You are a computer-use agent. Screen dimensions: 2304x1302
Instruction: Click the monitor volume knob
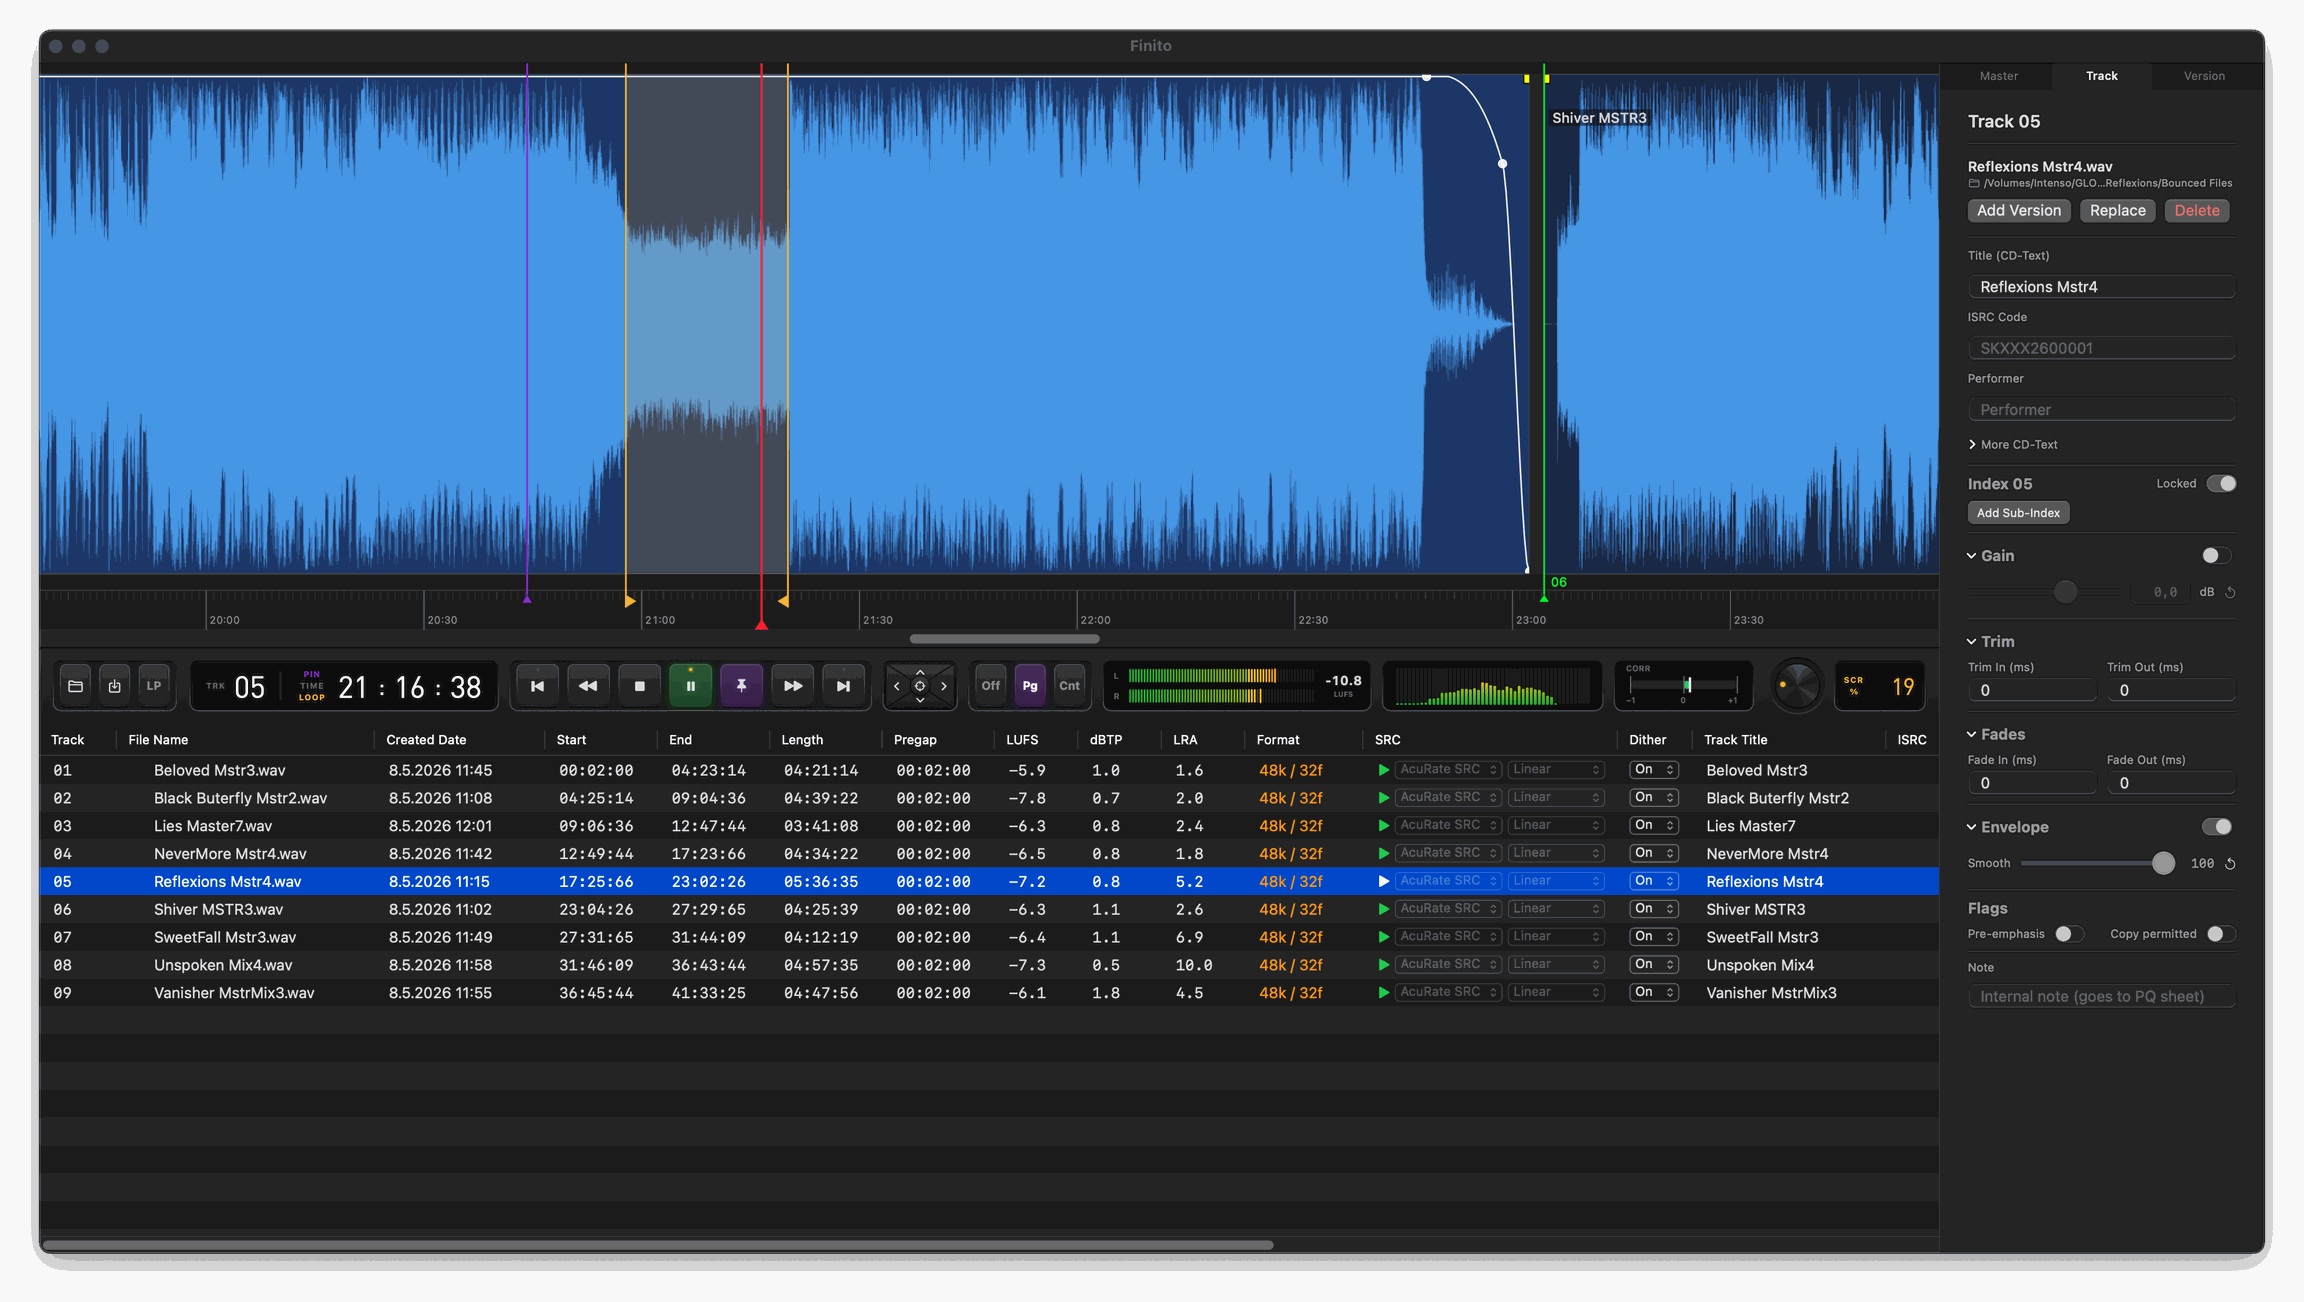click(1797, 686)
